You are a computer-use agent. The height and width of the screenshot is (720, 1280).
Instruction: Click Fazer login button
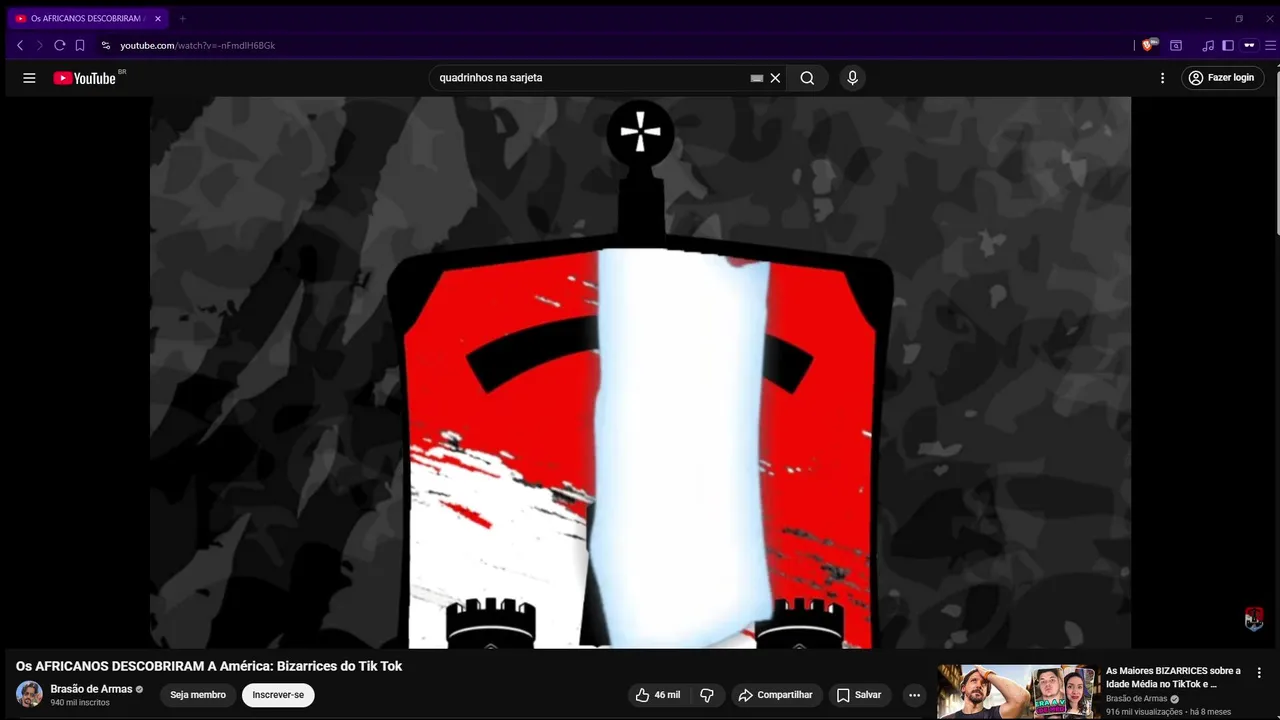point(1223,78)
